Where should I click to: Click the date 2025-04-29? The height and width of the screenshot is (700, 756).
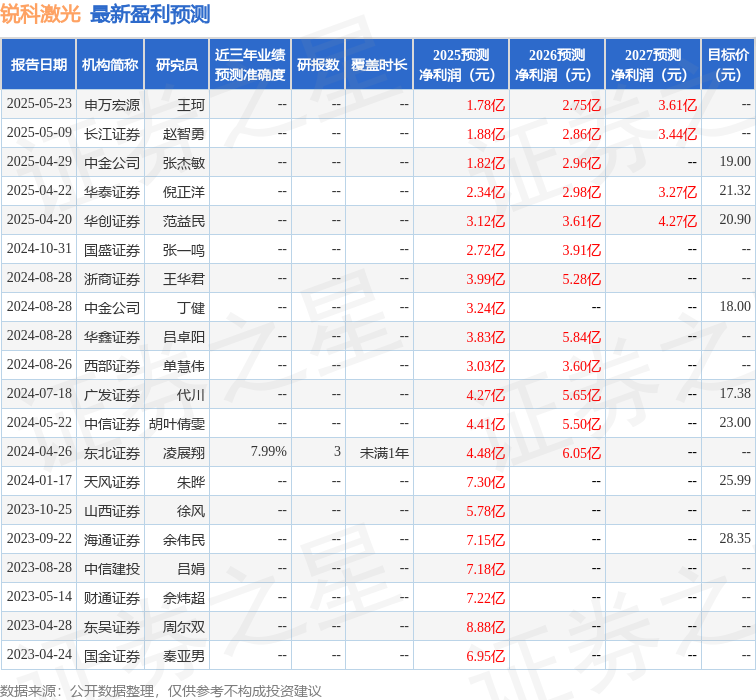point(39,162)
